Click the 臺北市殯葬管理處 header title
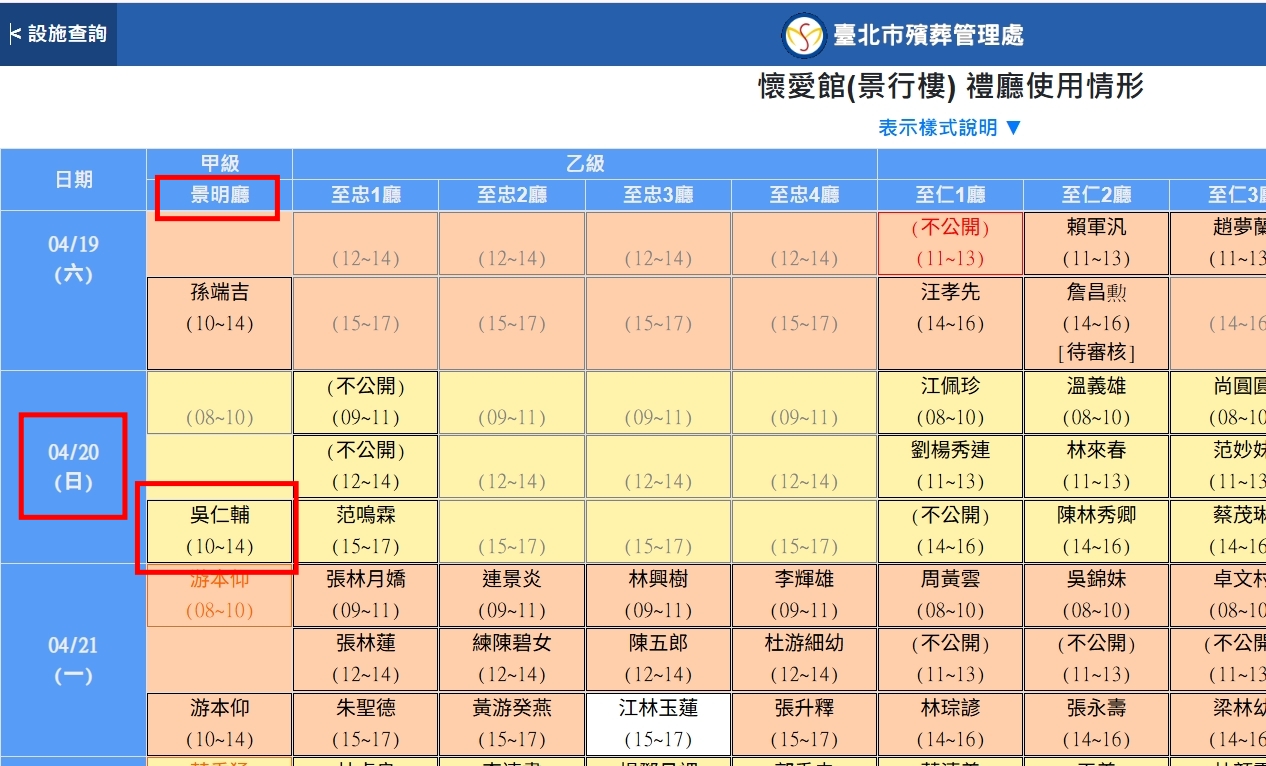Image resolution: width=1266 pixels, height=766 pixels. (x=929, y=36)
